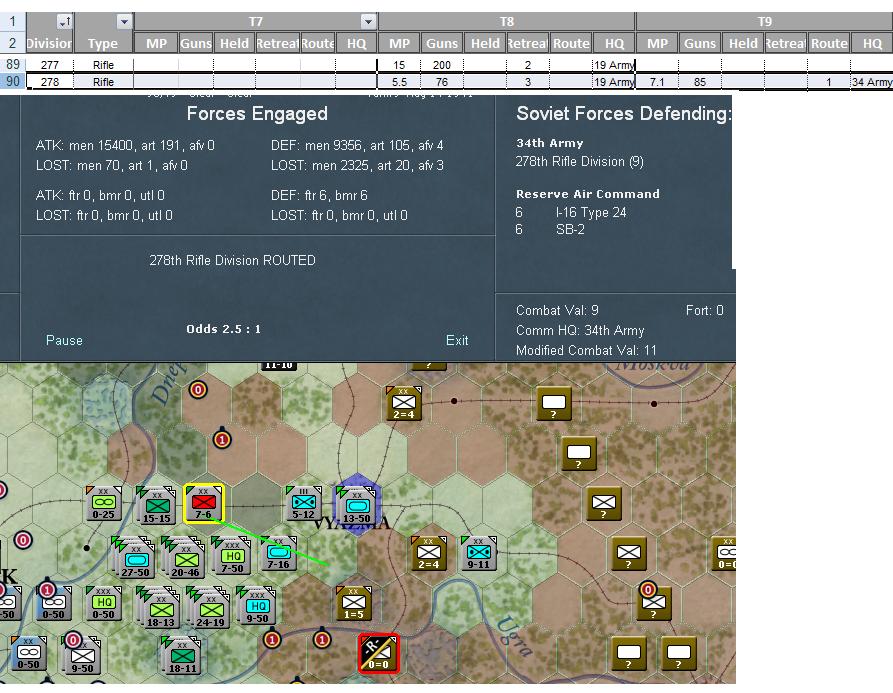Select the 18-13 infantry stack

tap(159, 607)
